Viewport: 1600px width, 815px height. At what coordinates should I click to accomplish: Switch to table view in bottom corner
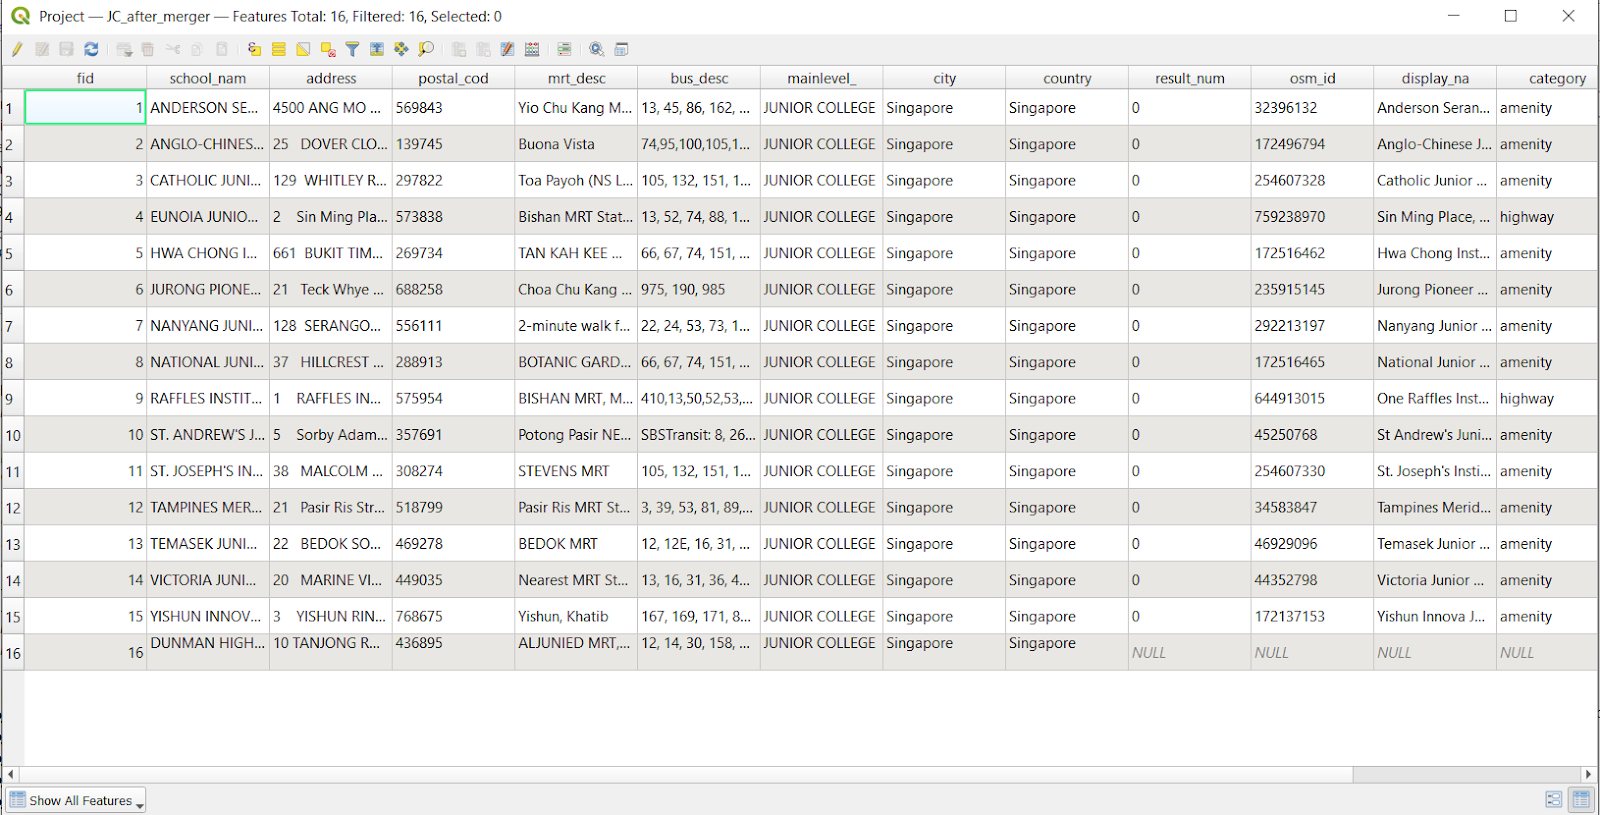coord(1581,799)
